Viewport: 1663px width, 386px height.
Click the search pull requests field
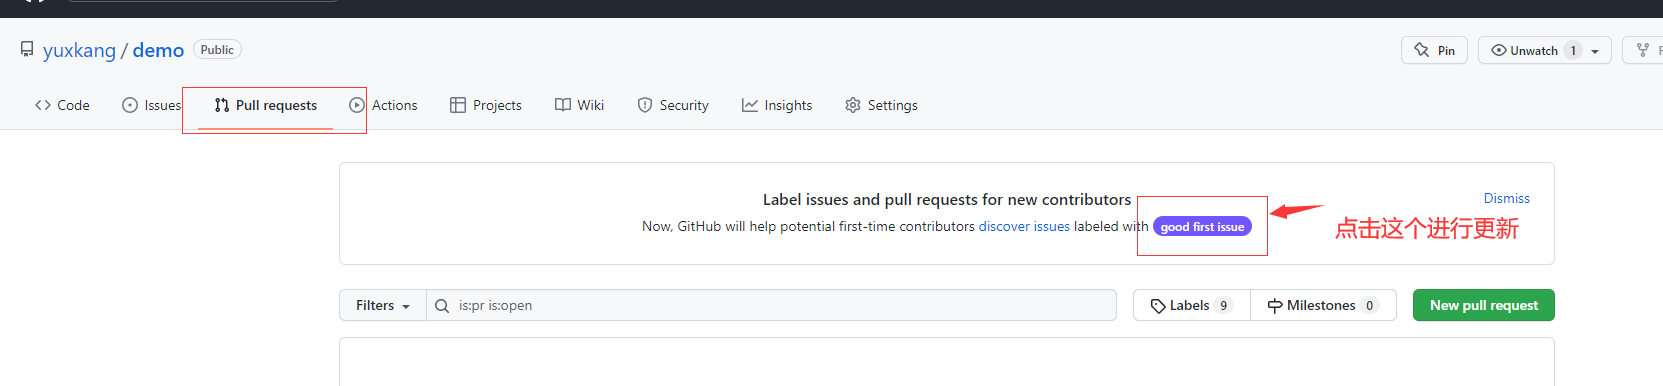[771, 305]
